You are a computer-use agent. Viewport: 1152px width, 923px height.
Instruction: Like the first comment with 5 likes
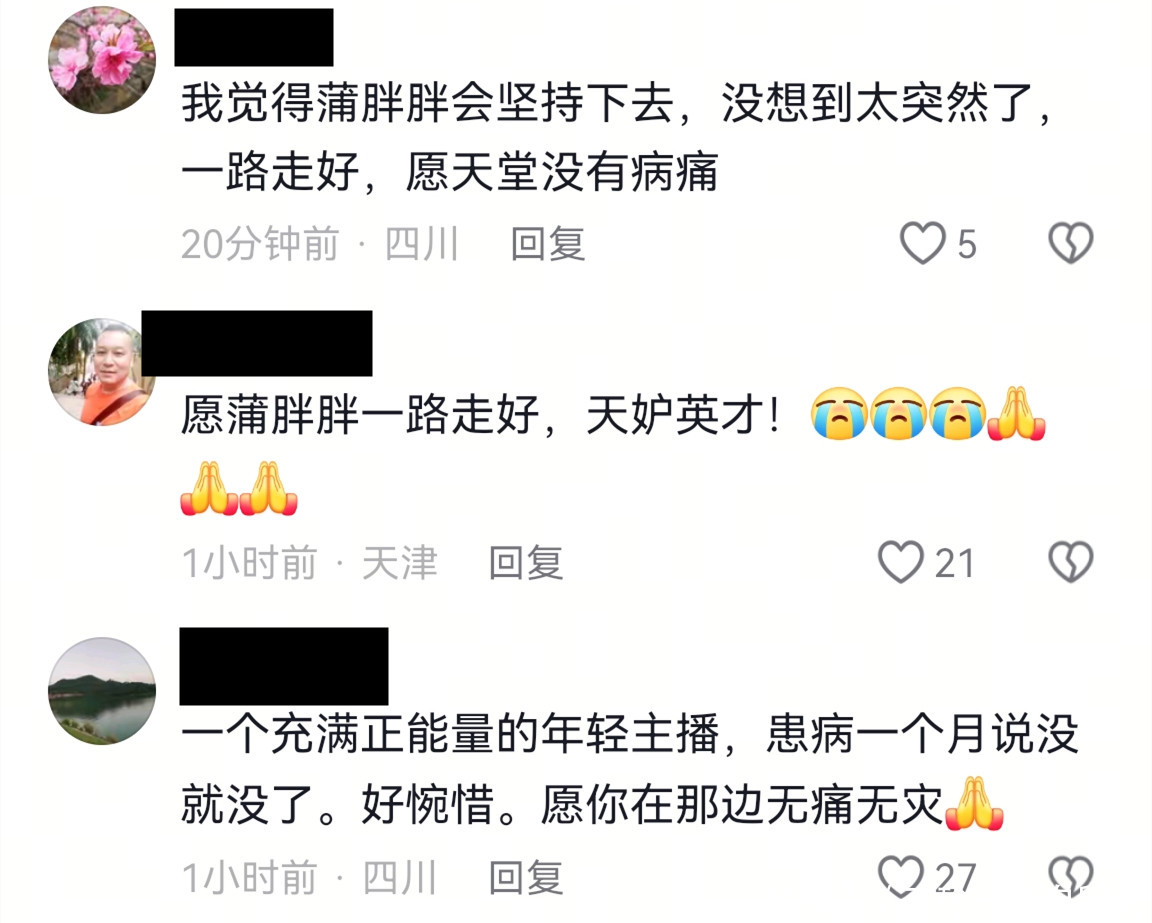923,243
